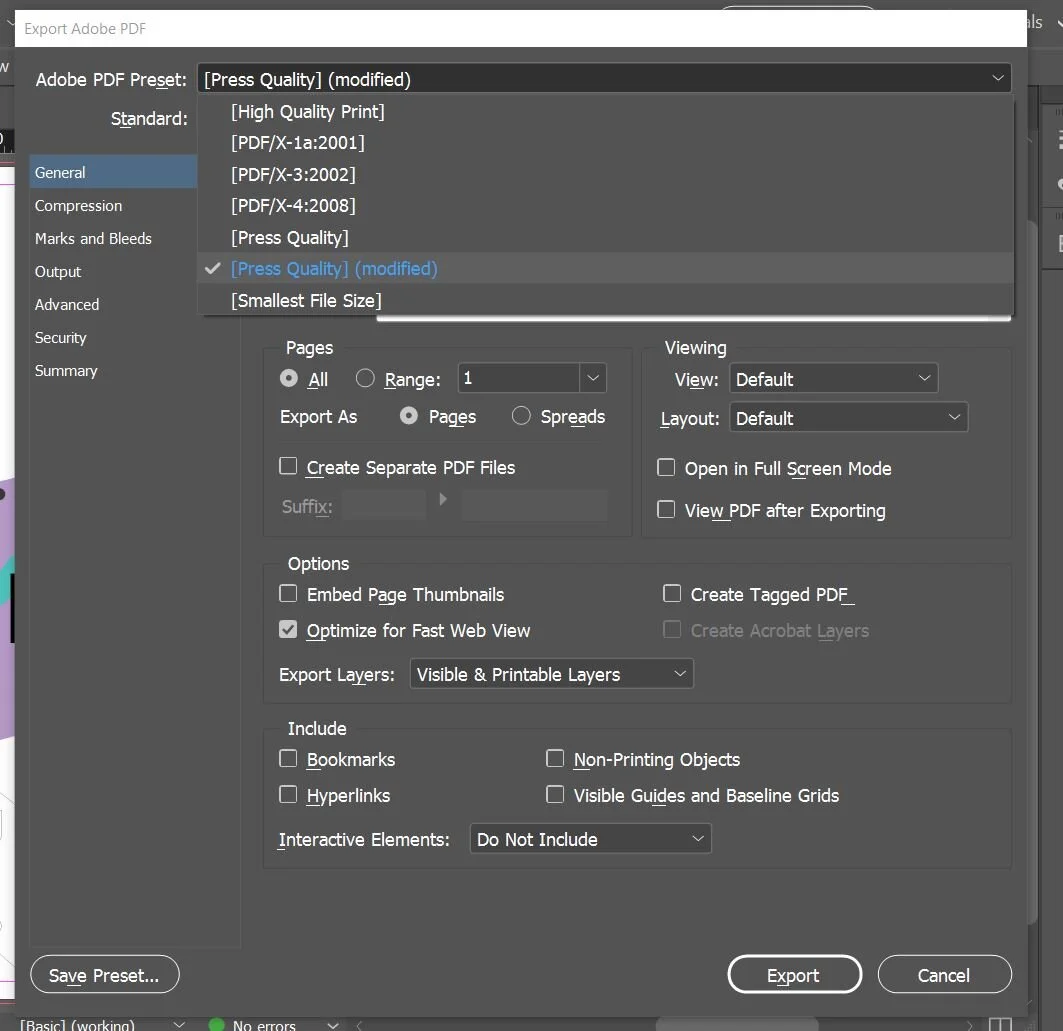
Task: Open the Export Layers dropdown
Action: pos(551,674)
